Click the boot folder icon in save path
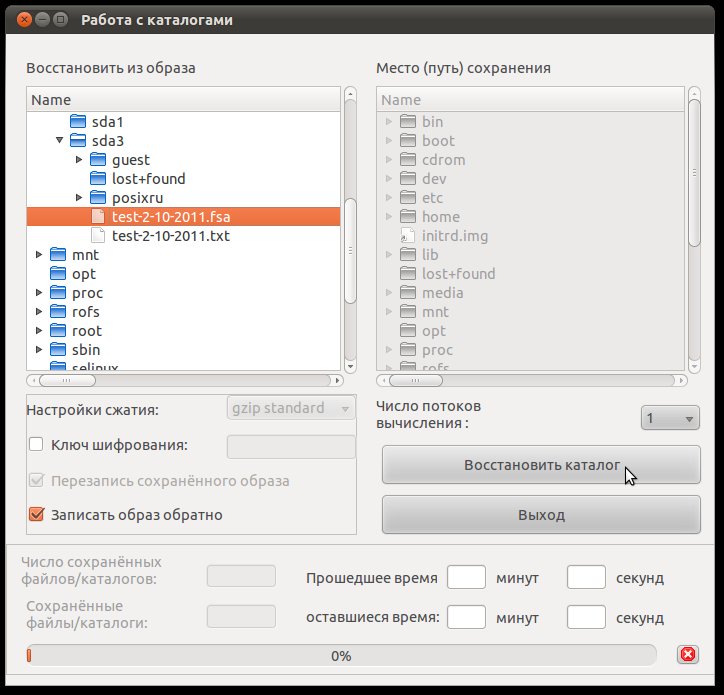724x695 pixels. (x=408, y=140)
